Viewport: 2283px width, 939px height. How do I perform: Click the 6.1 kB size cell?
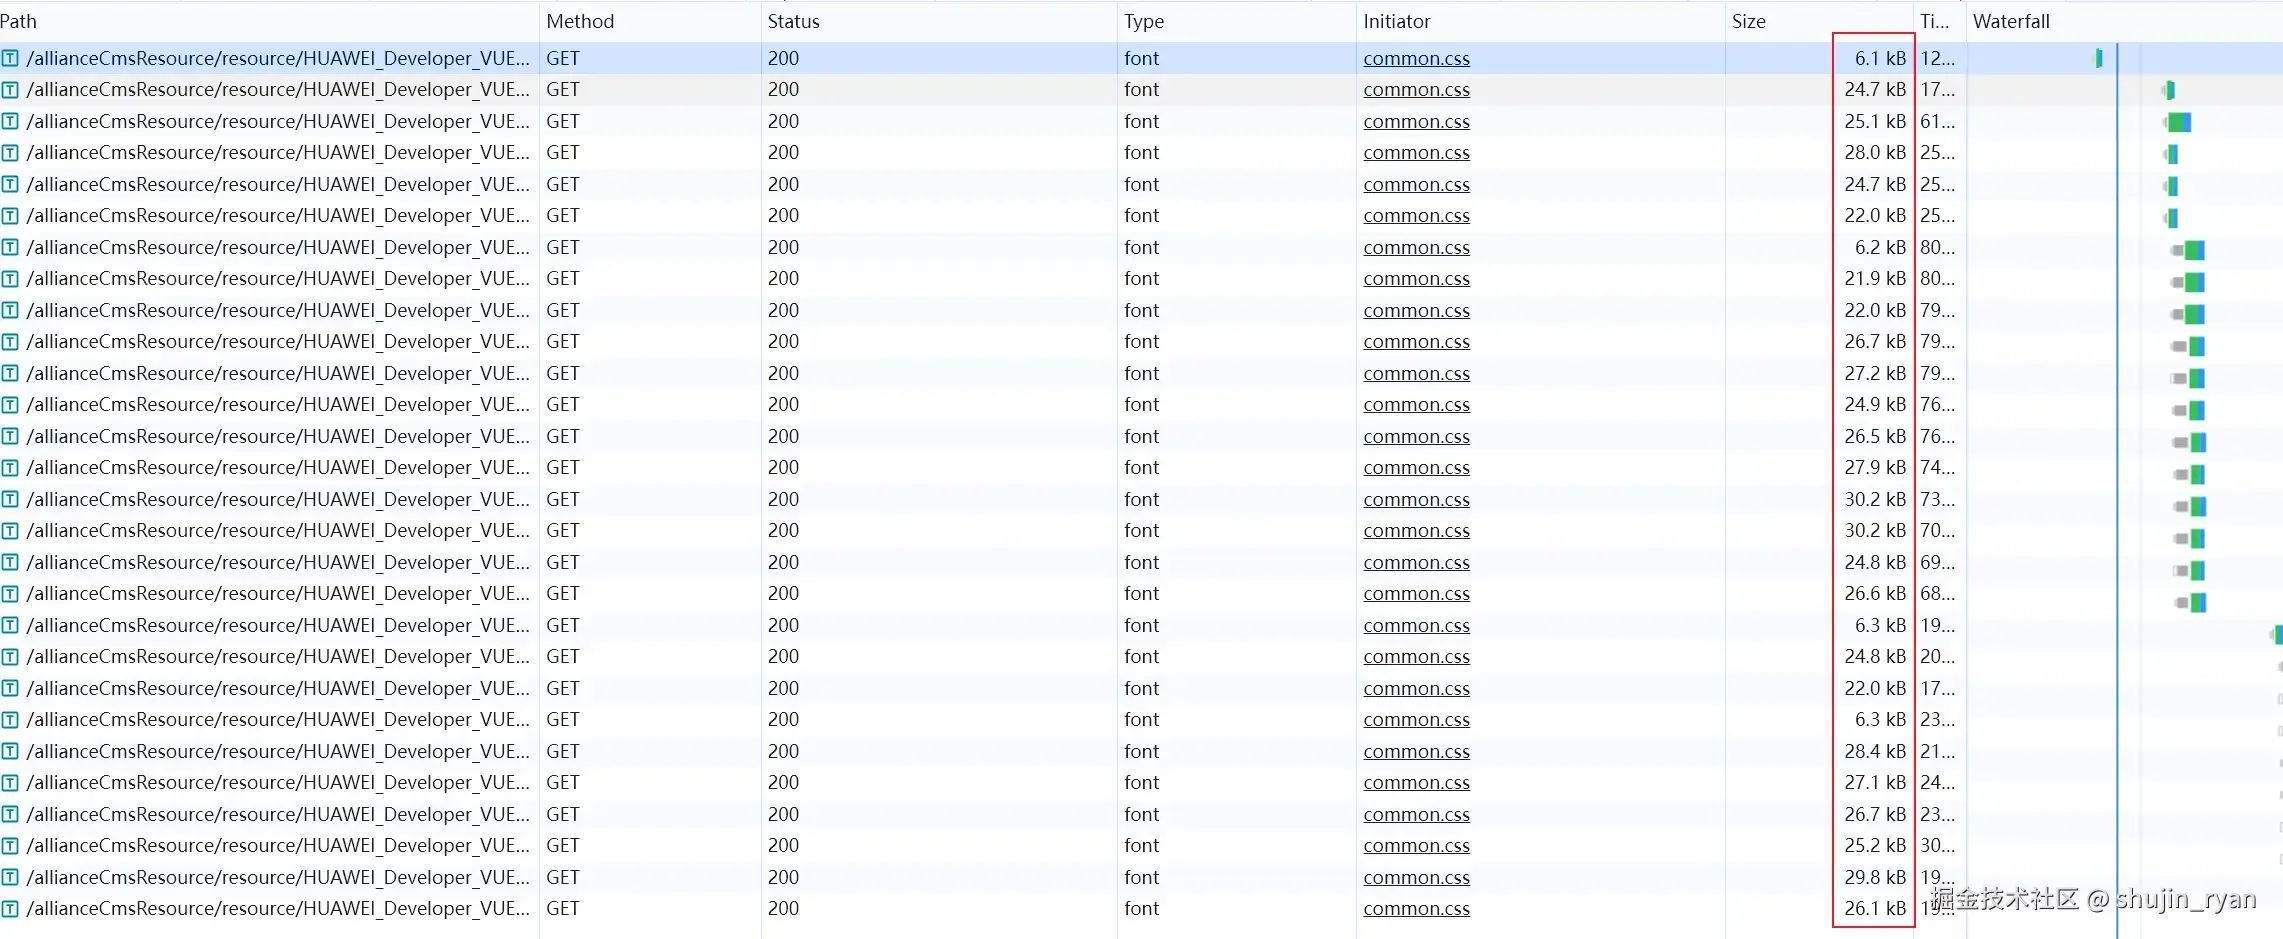[1880, 58]
